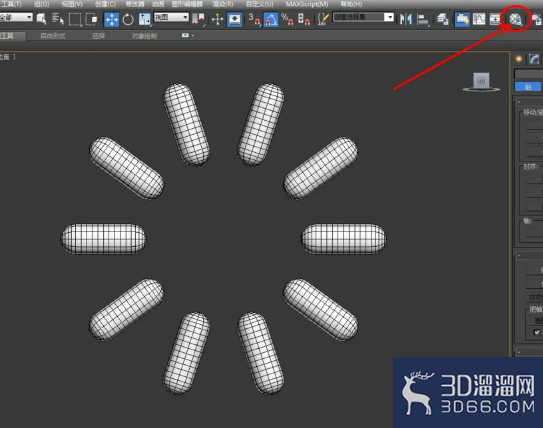Click the viewport label at top left
Image resolution: width=543 pixels, height=428 pixels.
point(8,57)
